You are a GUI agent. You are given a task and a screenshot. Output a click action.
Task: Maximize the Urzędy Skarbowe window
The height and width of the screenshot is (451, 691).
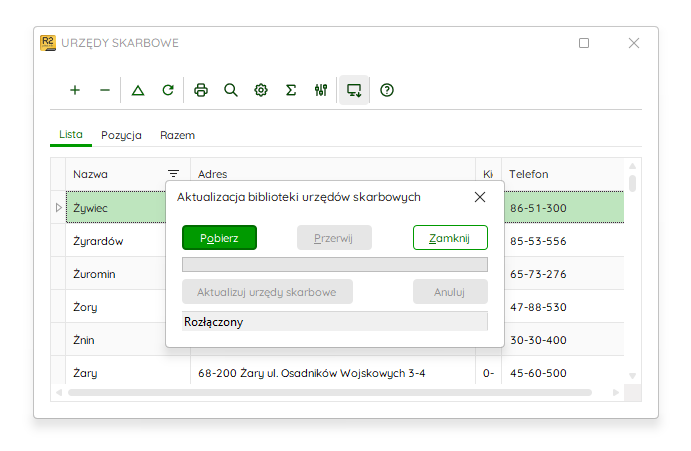pos(584,43)
